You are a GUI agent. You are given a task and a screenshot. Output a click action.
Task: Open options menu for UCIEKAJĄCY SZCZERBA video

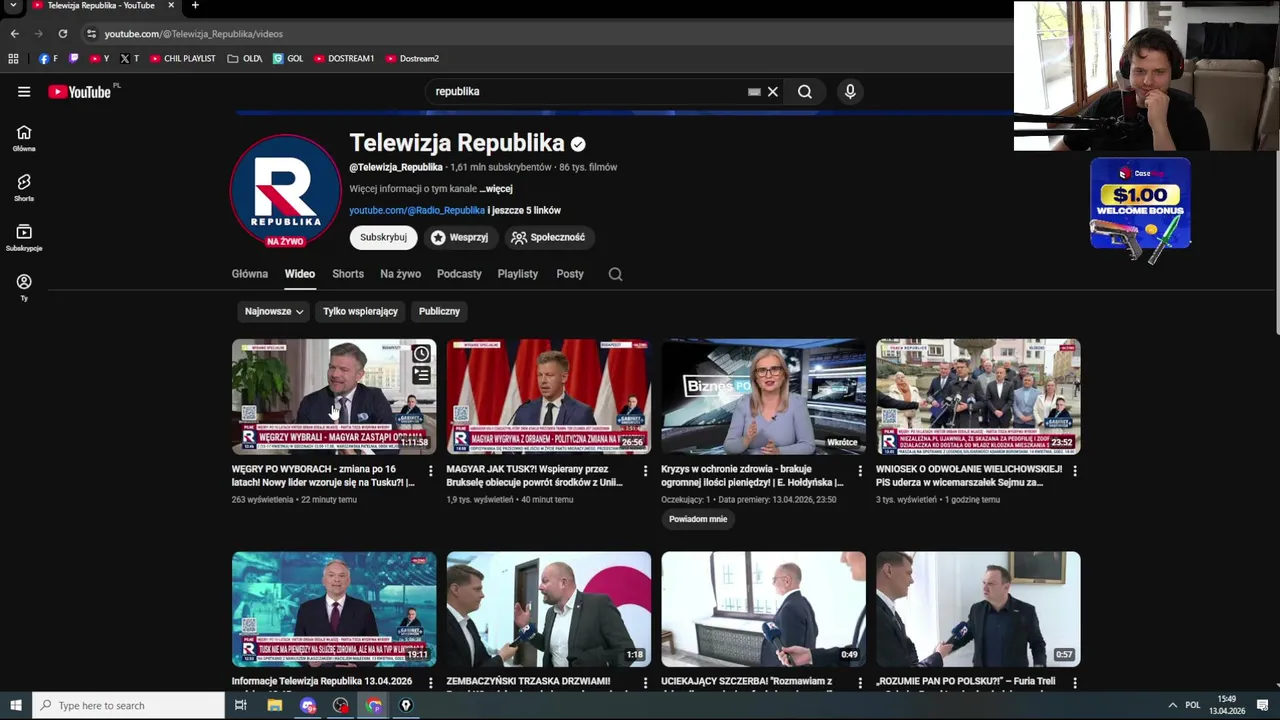tap(860, 683)
